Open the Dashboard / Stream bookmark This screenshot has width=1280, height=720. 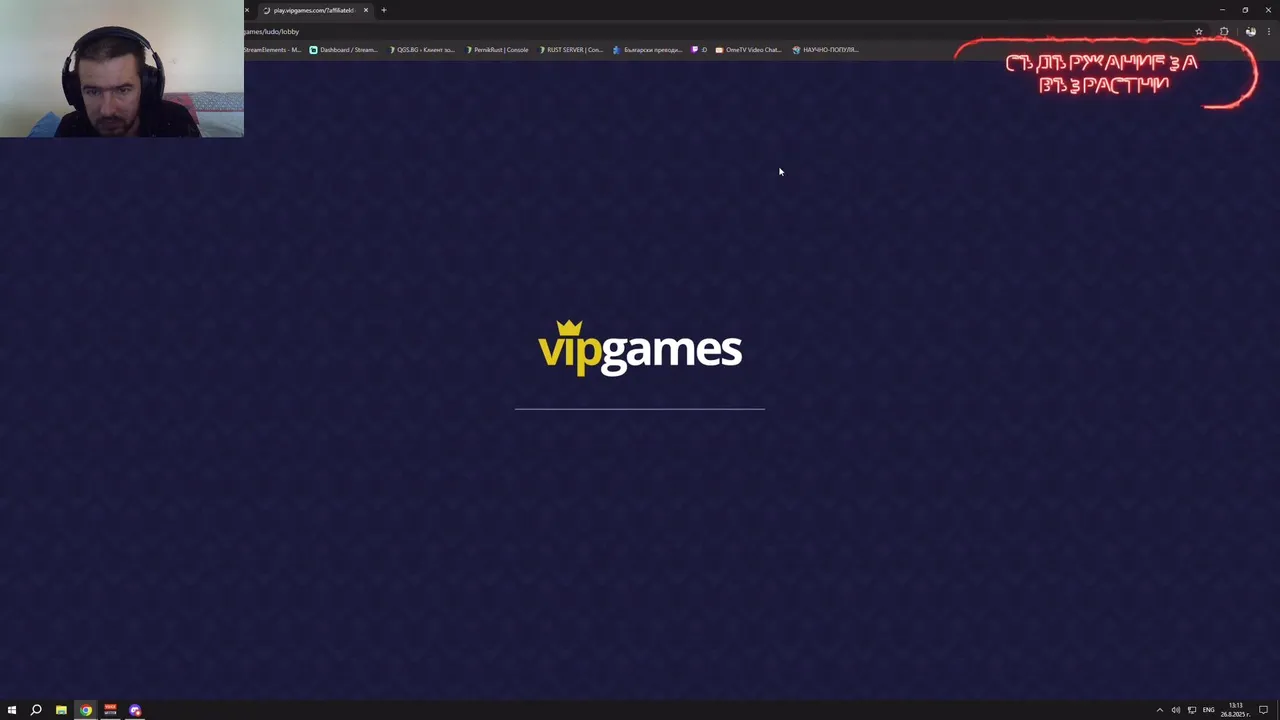click(x=343, y=49)
